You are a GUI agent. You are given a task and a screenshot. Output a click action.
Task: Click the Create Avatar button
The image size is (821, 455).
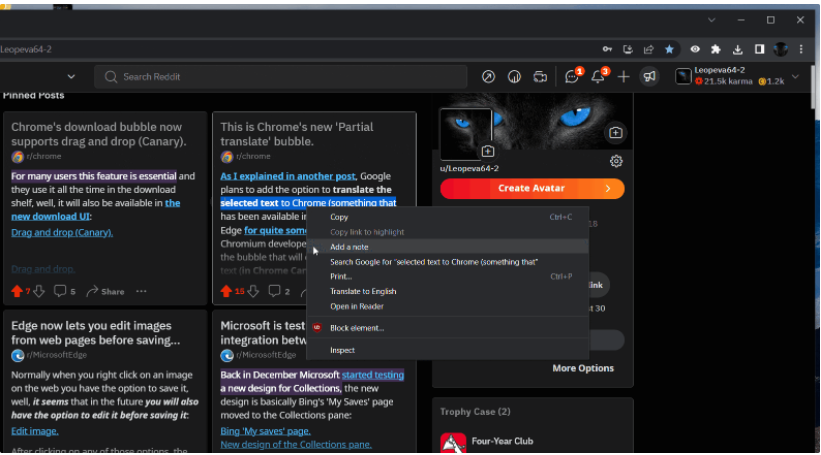[x=532, y=188]
